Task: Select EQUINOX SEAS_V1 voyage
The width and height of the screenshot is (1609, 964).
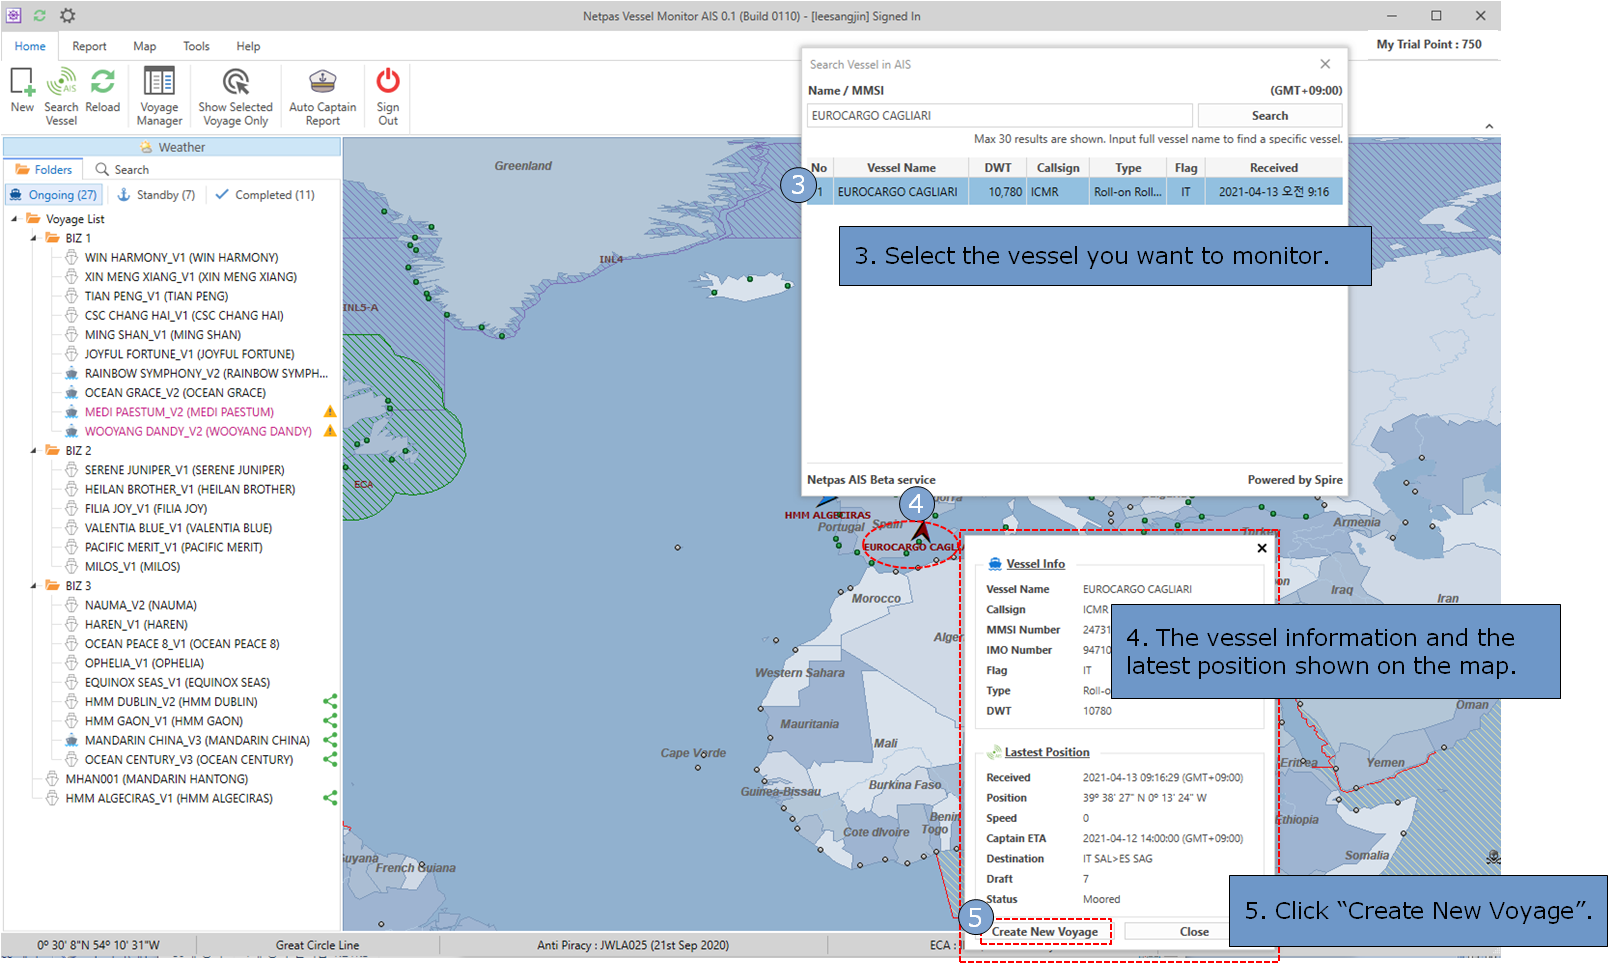Action: click(177, 683)
